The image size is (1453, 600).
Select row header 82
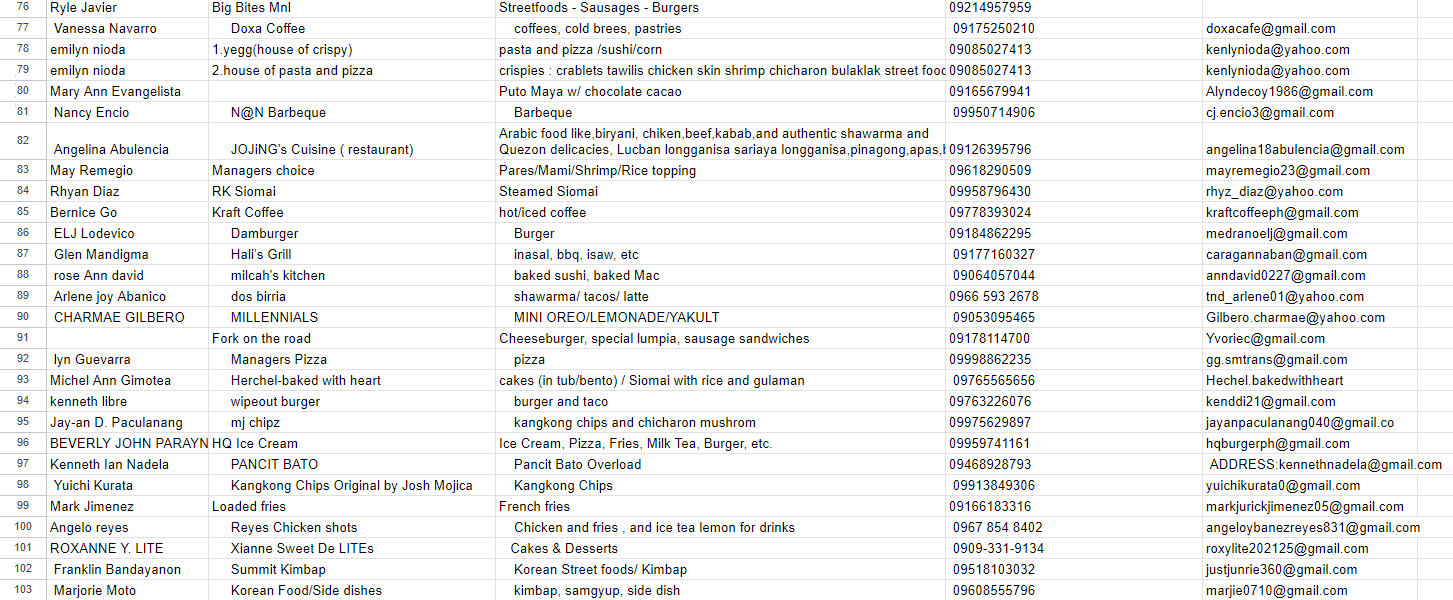[x=23, y=140]
